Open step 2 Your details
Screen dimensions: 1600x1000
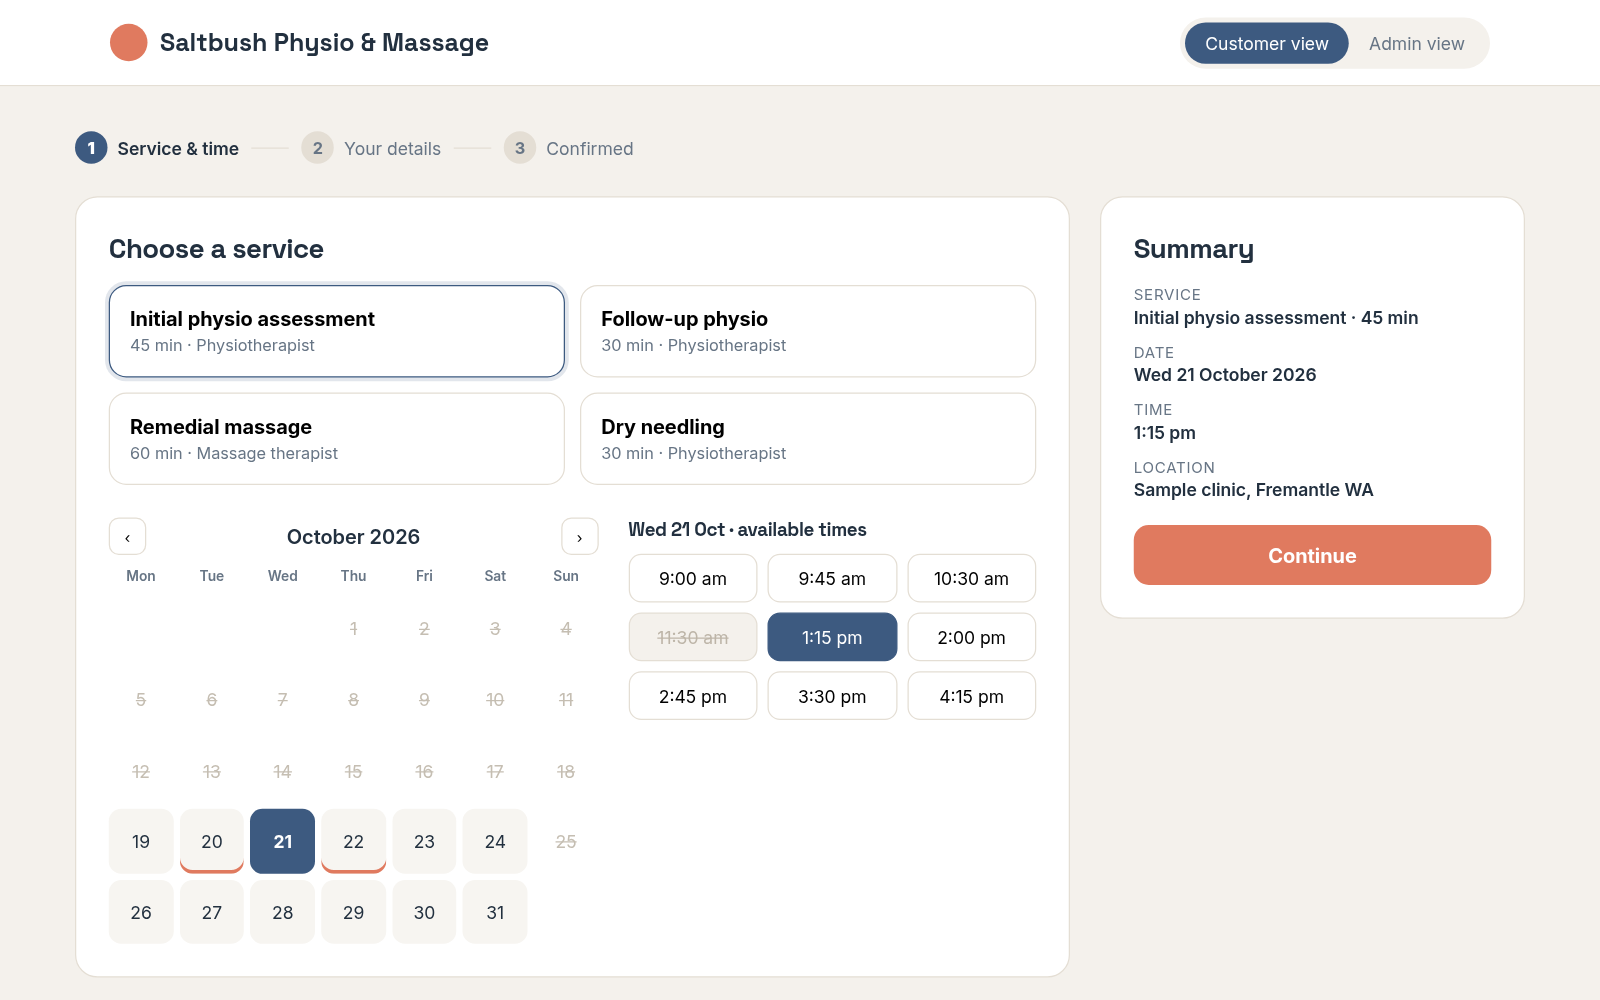(x=372, y=148)
